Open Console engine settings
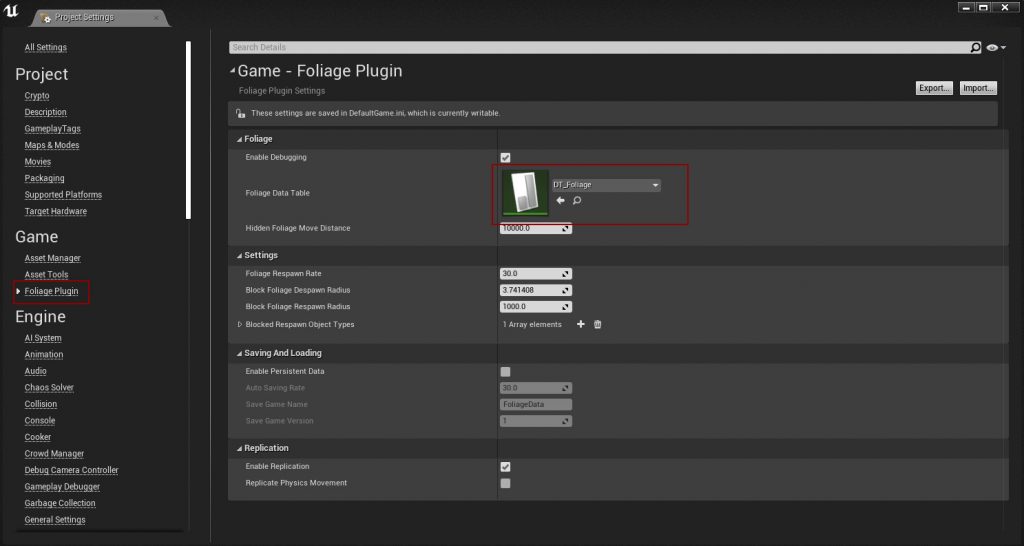Image resolution: width=1024 pixels, height=546 pixels. coord(40,421)
